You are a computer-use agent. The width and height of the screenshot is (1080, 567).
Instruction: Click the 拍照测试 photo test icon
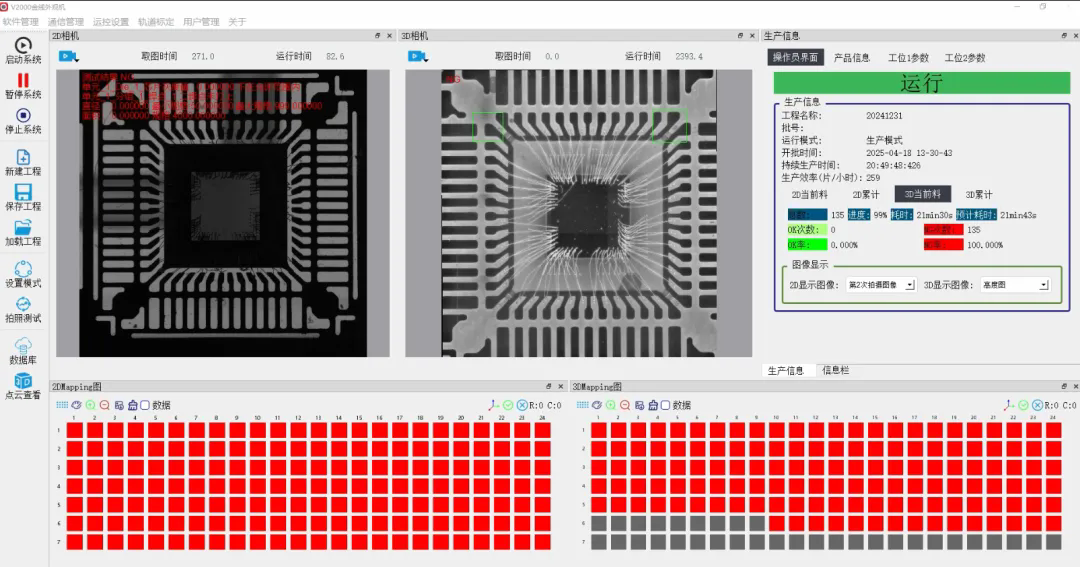pos(23,304)
